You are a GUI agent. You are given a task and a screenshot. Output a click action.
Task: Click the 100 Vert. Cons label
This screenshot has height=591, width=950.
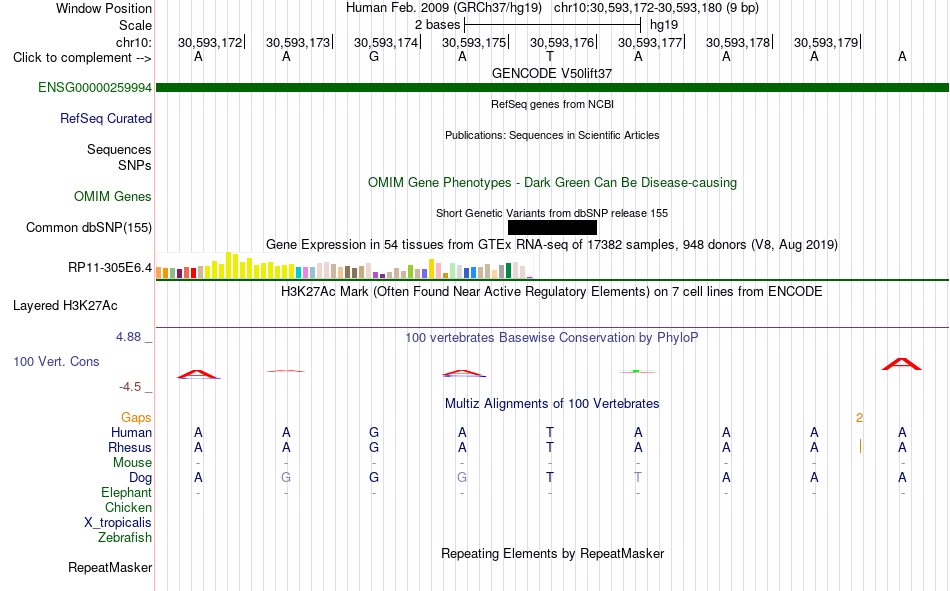tap(56, 361)
